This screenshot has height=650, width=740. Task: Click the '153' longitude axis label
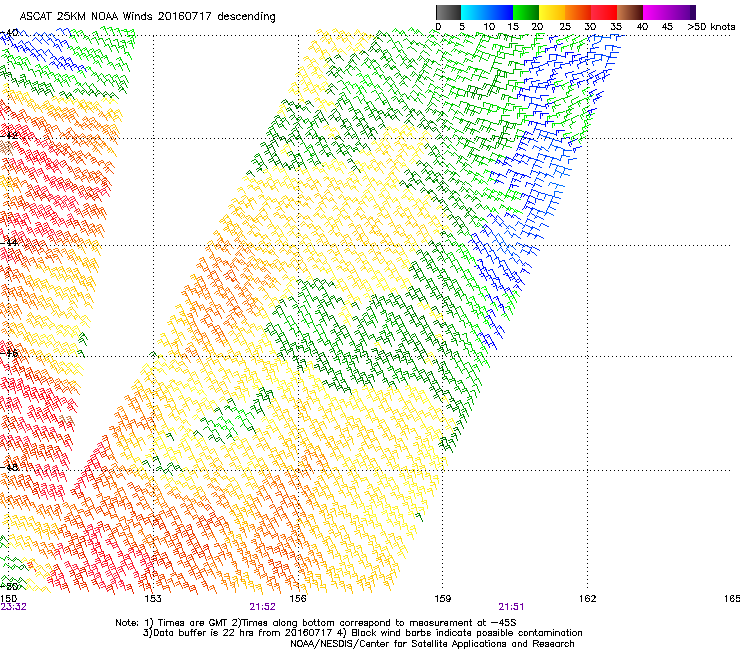(153, 599)
